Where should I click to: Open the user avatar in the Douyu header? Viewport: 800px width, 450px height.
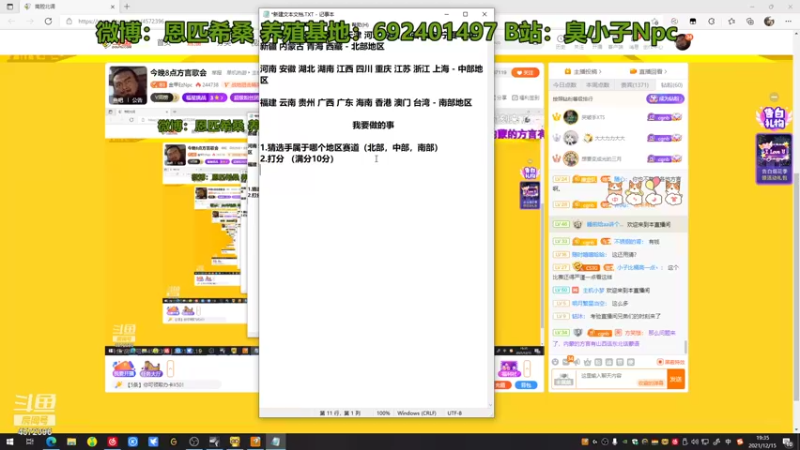[x=682, y=42]
